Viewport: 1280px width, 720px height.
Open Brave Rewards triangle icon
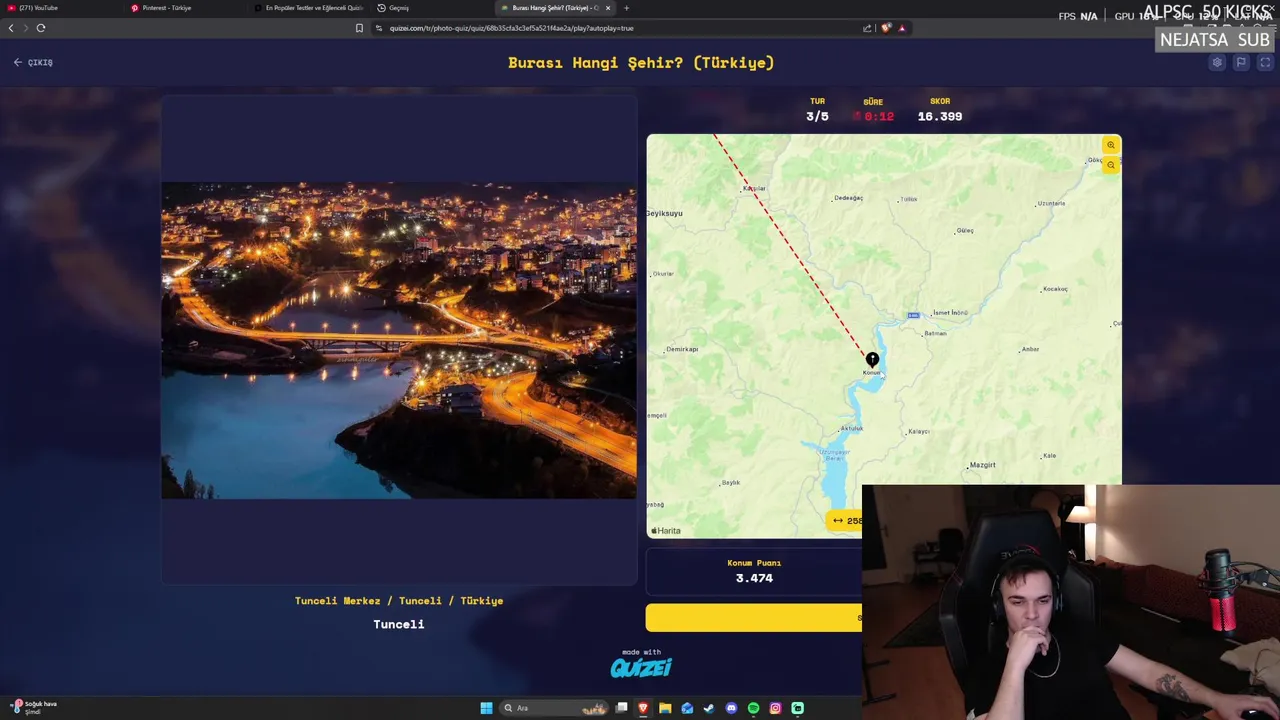tap(902, 28)
